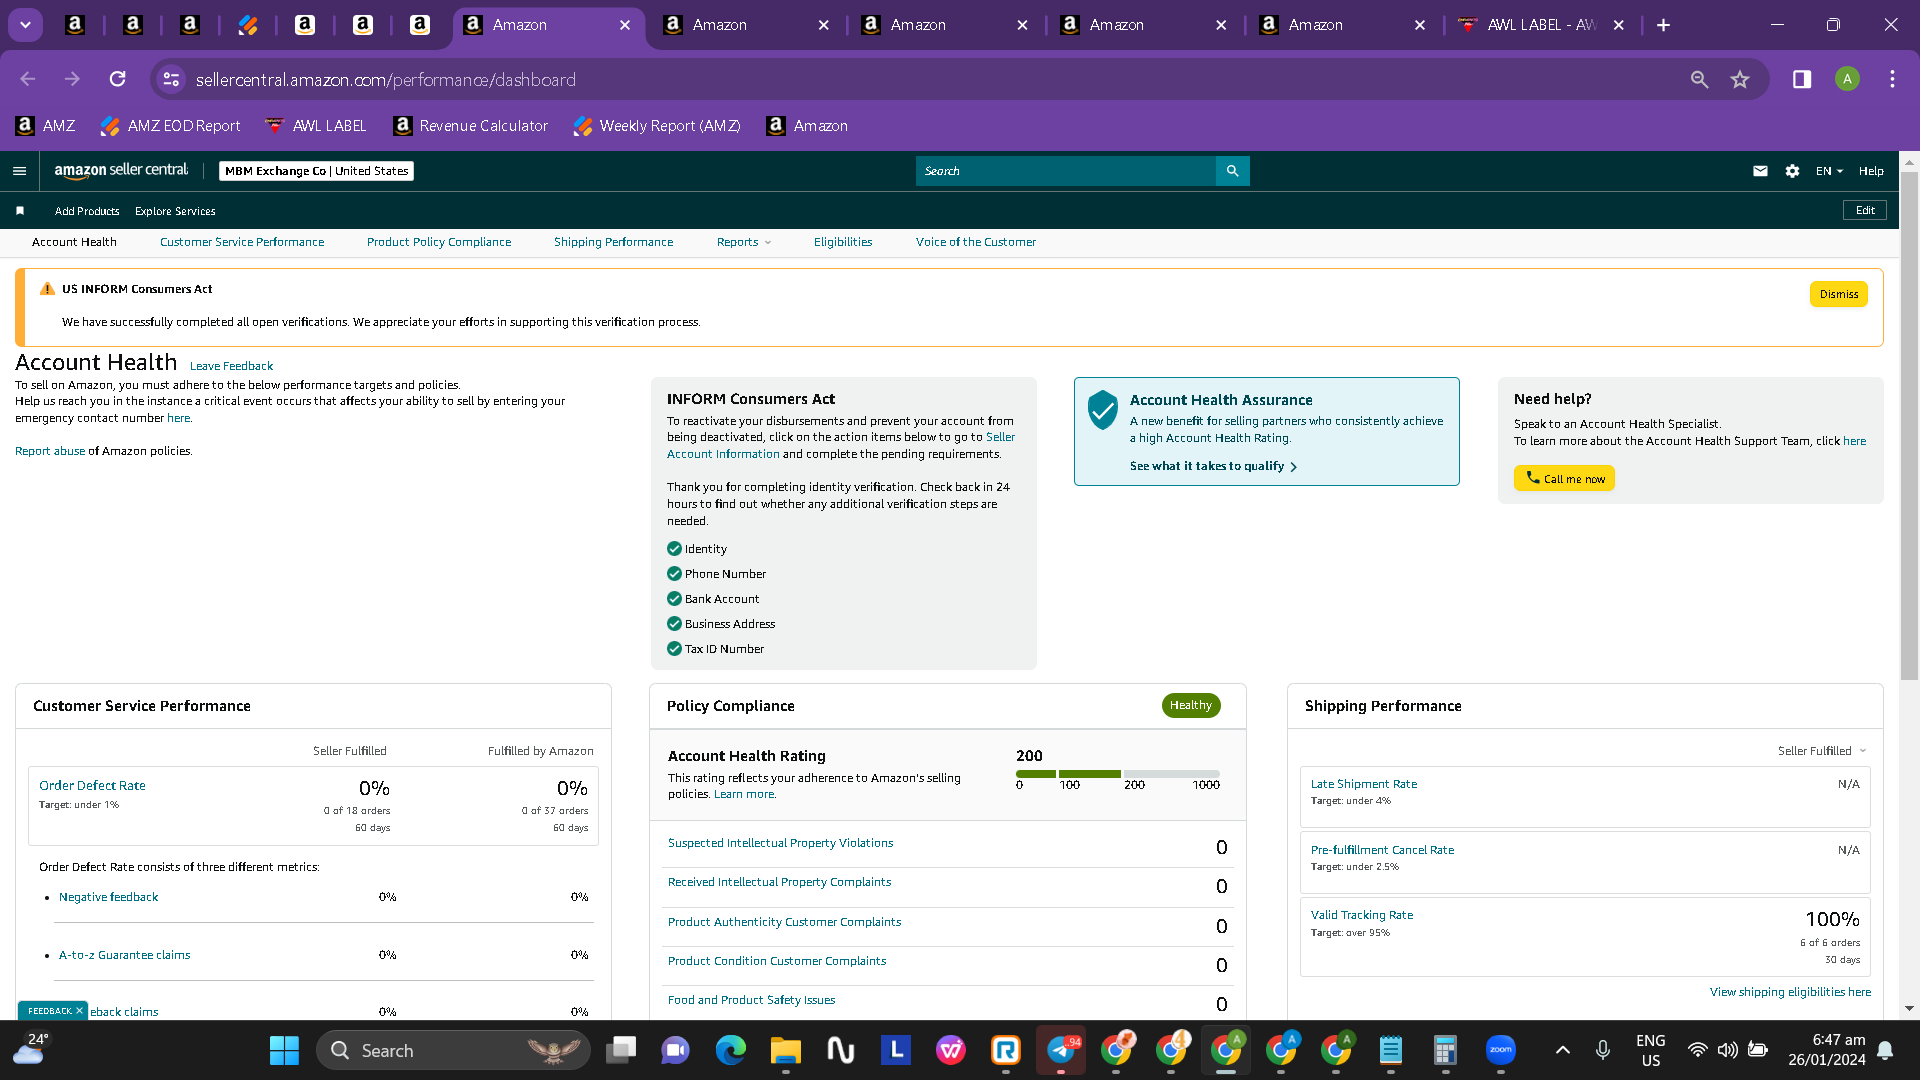Open the AWL LABEL bookmark
Viewport: 1920px width, 1080px height.
tap(316, 126)
